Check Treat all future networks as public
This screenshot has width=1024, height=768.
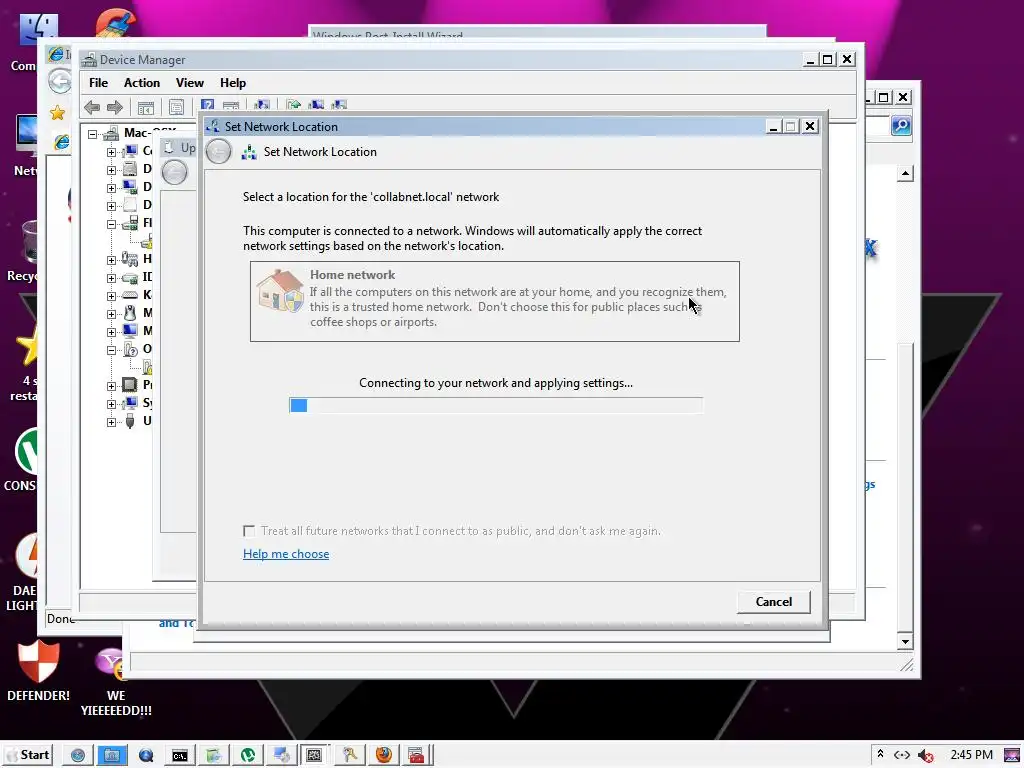249,531
